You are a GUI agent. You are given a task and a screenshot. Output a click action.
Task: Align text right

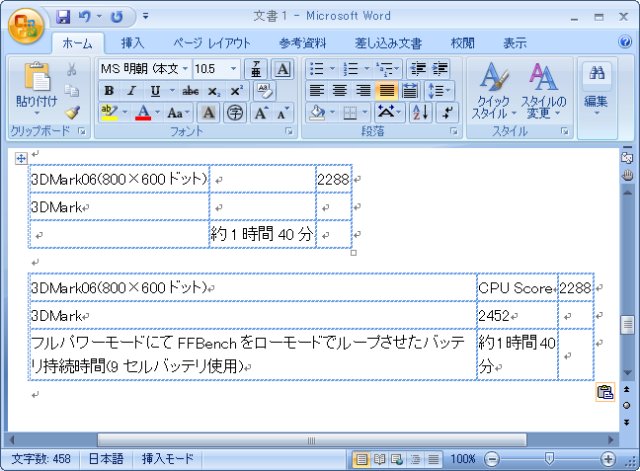tap(363, 91)
